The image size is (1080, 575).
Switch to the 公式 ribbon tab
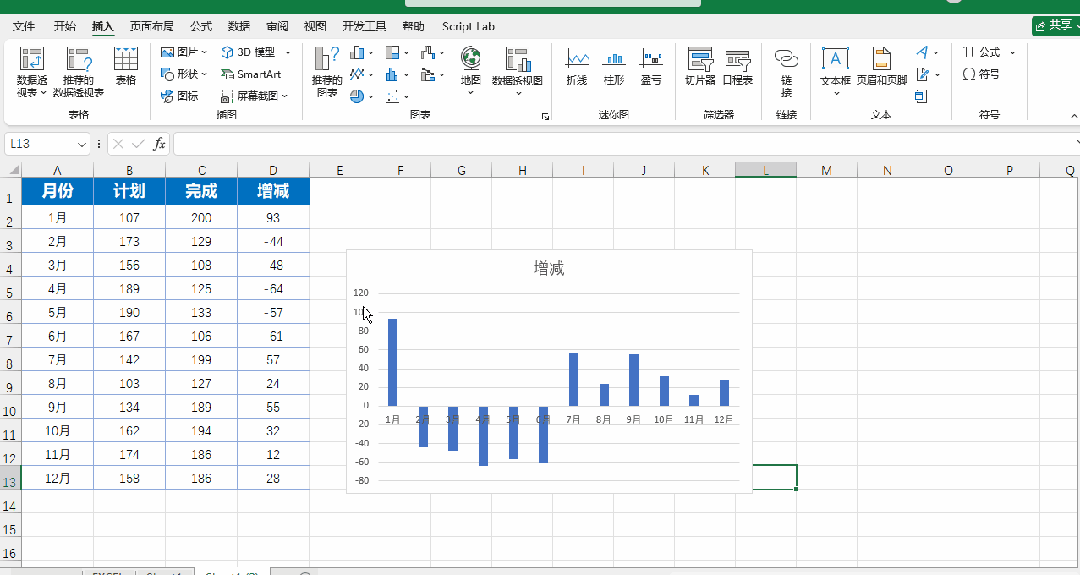201,26
